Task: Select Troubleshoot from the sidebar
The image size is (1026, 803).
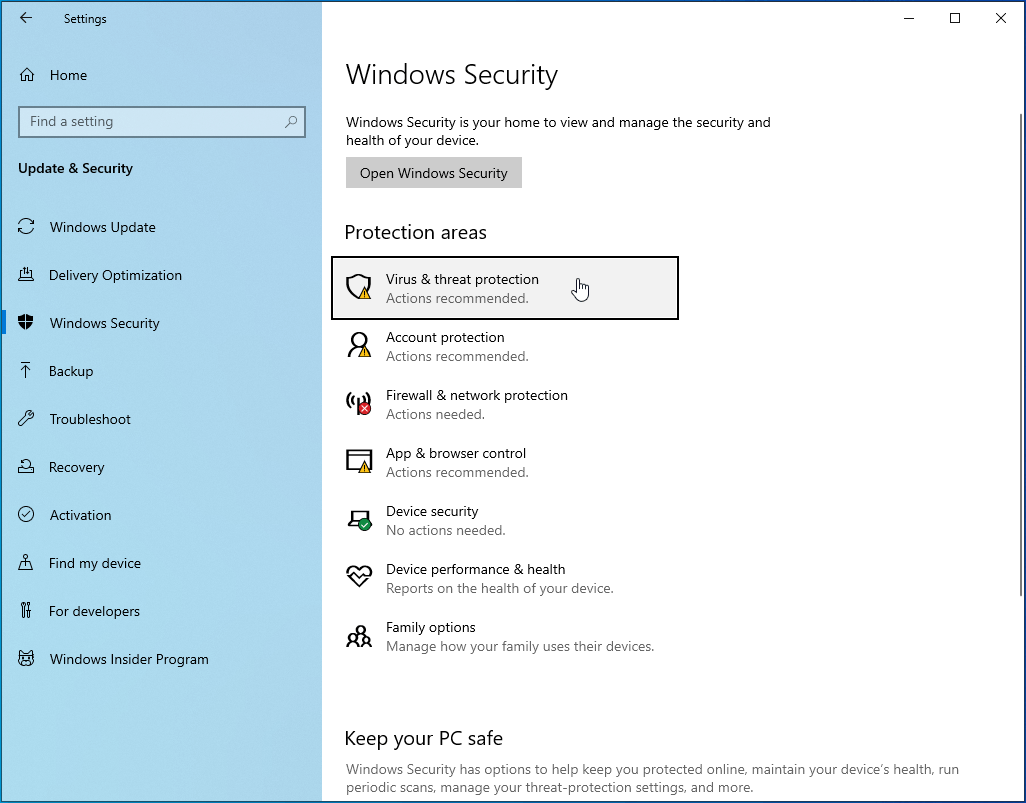Action: point(90,419)
